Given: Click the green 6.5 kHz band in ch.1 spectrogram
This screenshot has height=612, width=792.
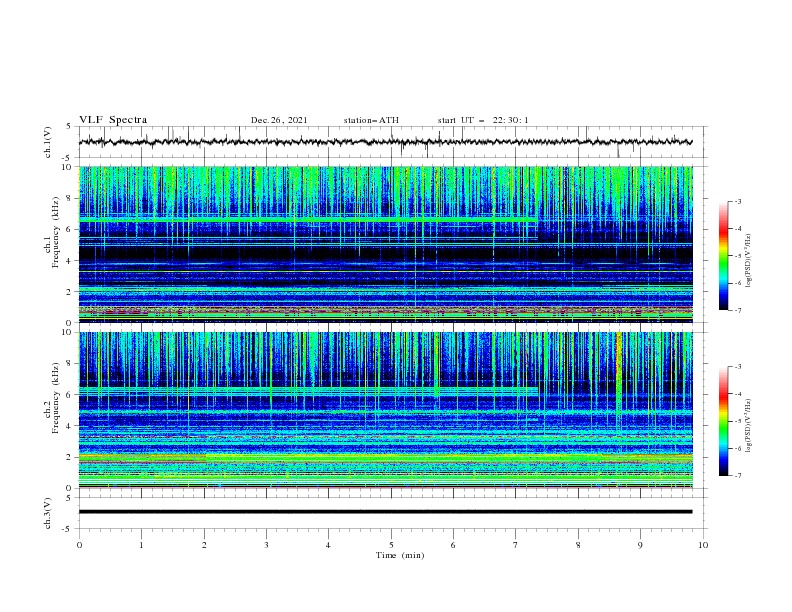Looking at the screenshot, I should (x=307, y=221).
